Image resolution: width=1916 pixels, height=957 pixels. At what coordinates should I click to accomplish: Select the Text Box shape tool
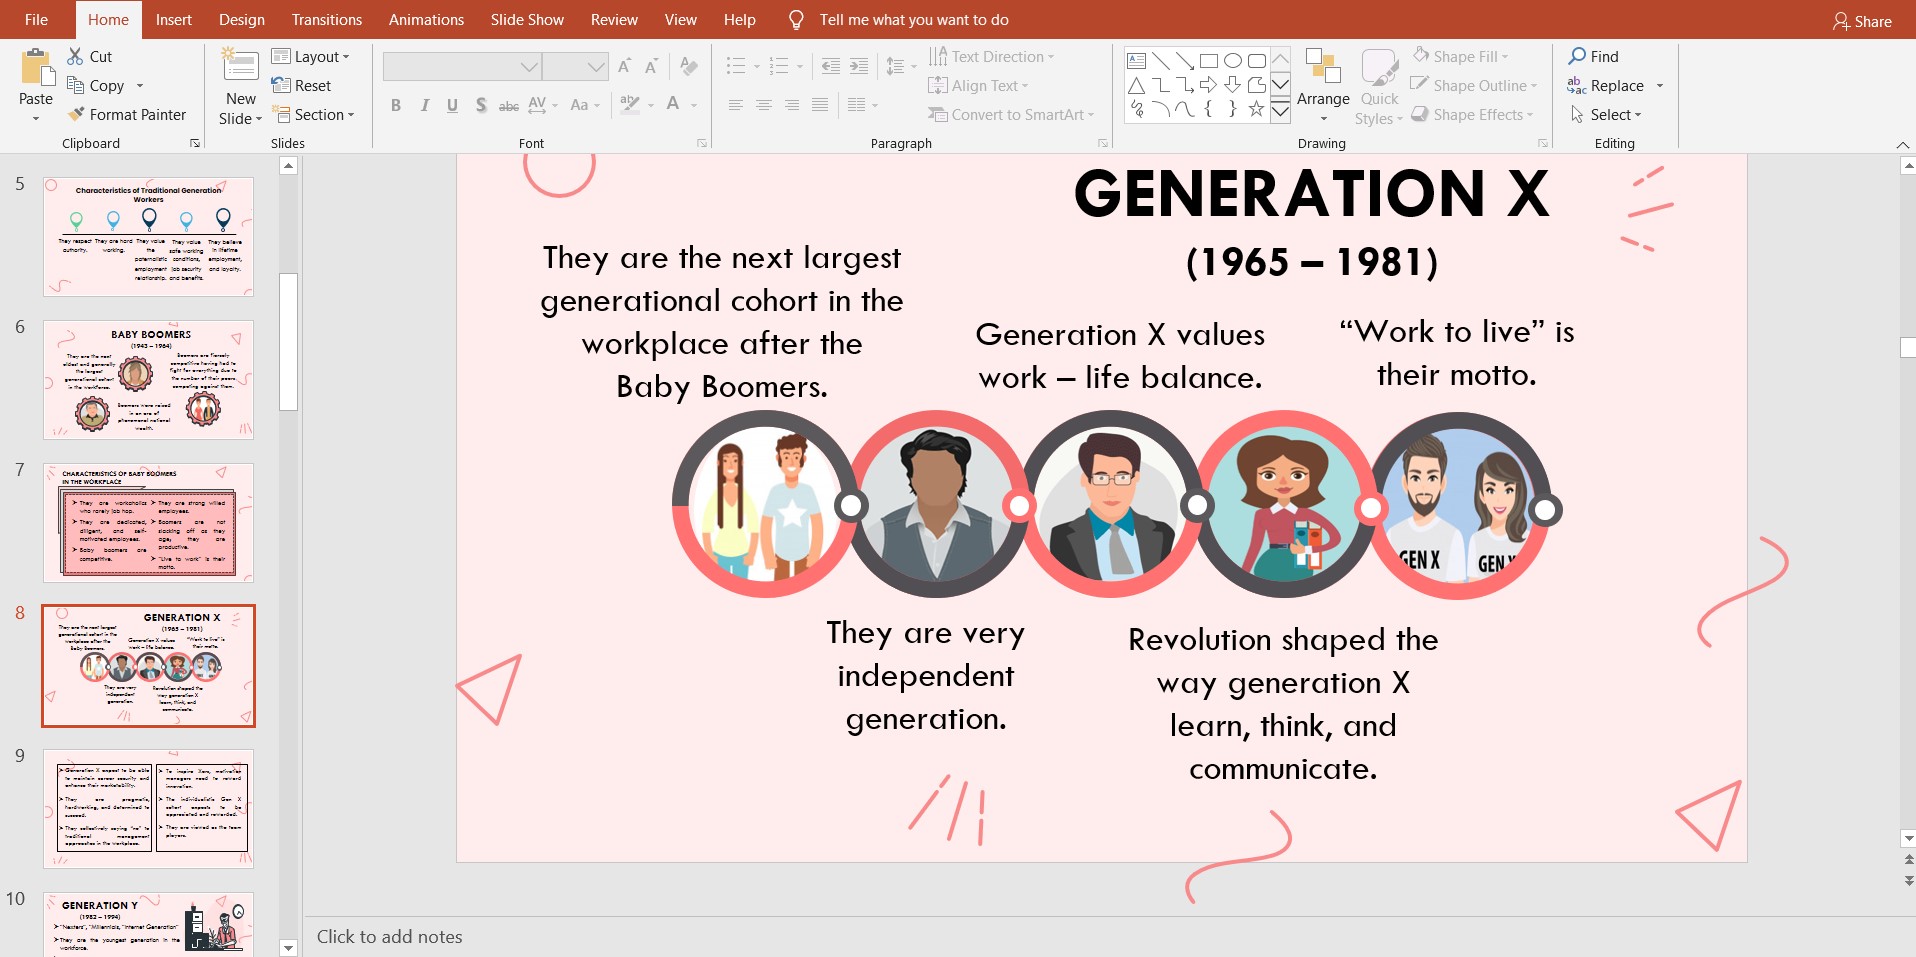pos(1136,61)
